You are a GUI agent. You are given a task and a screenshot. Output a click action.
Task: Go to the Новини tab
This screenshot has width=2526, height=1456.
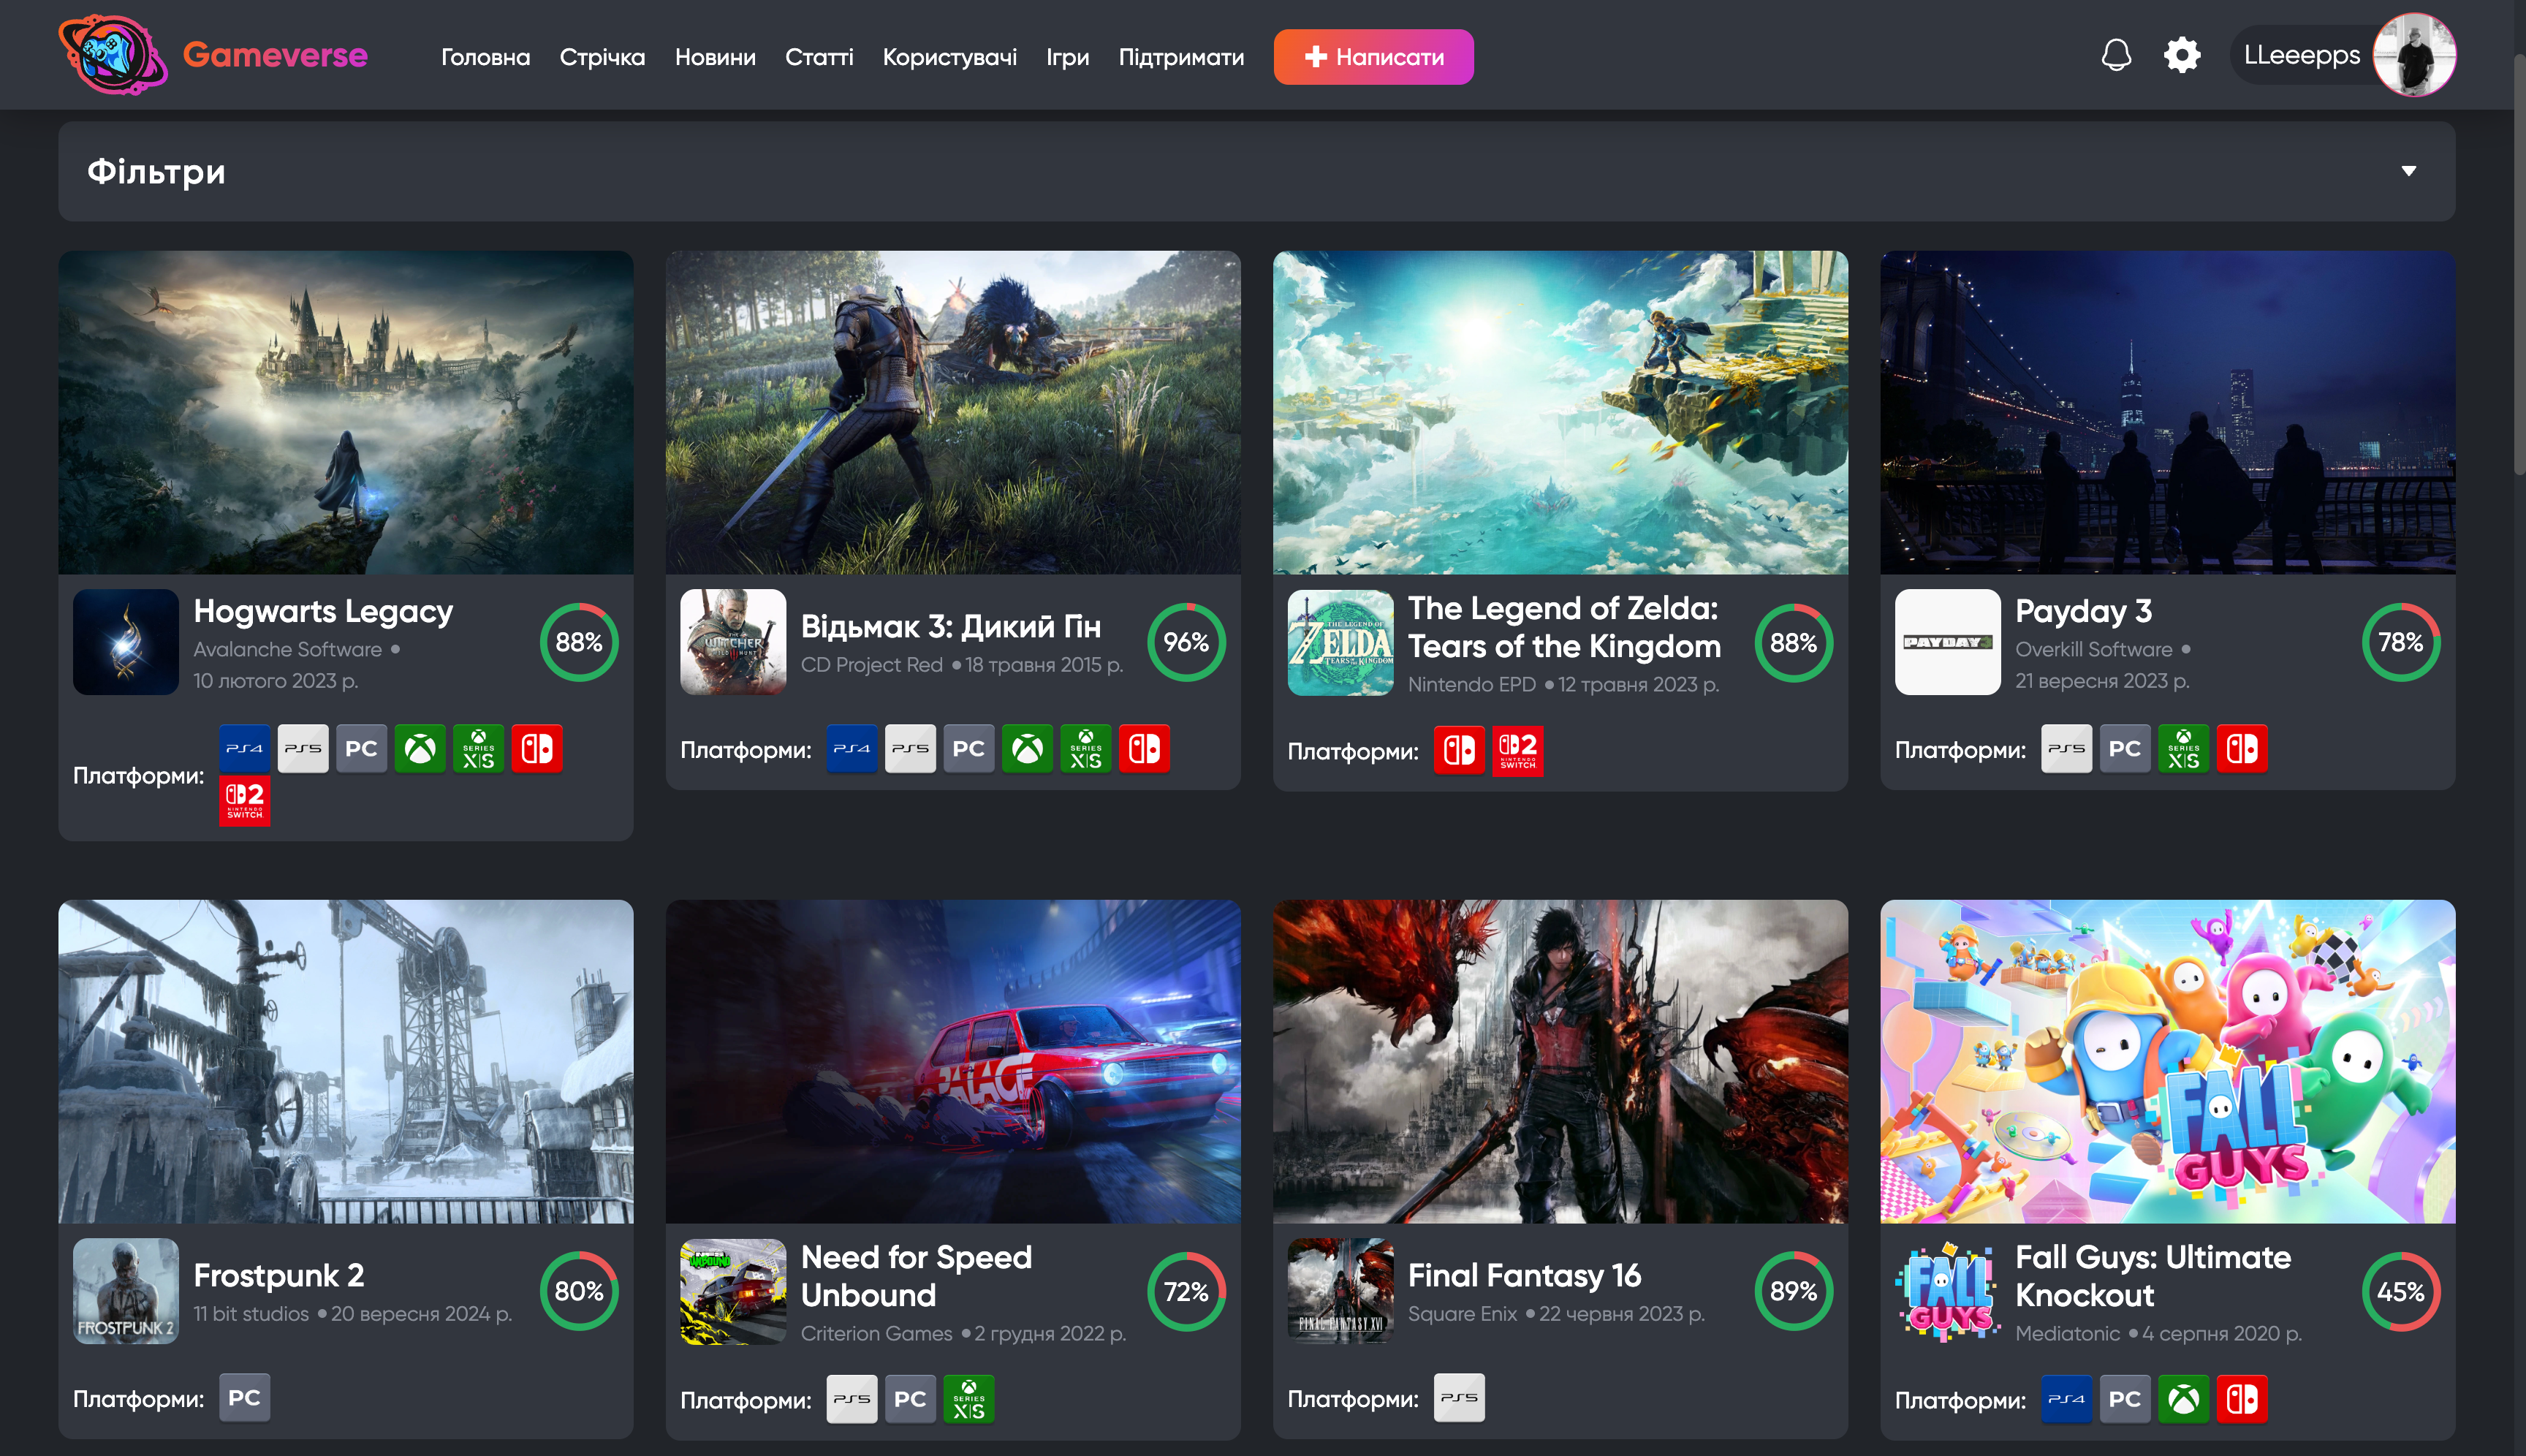click(716, 57)
